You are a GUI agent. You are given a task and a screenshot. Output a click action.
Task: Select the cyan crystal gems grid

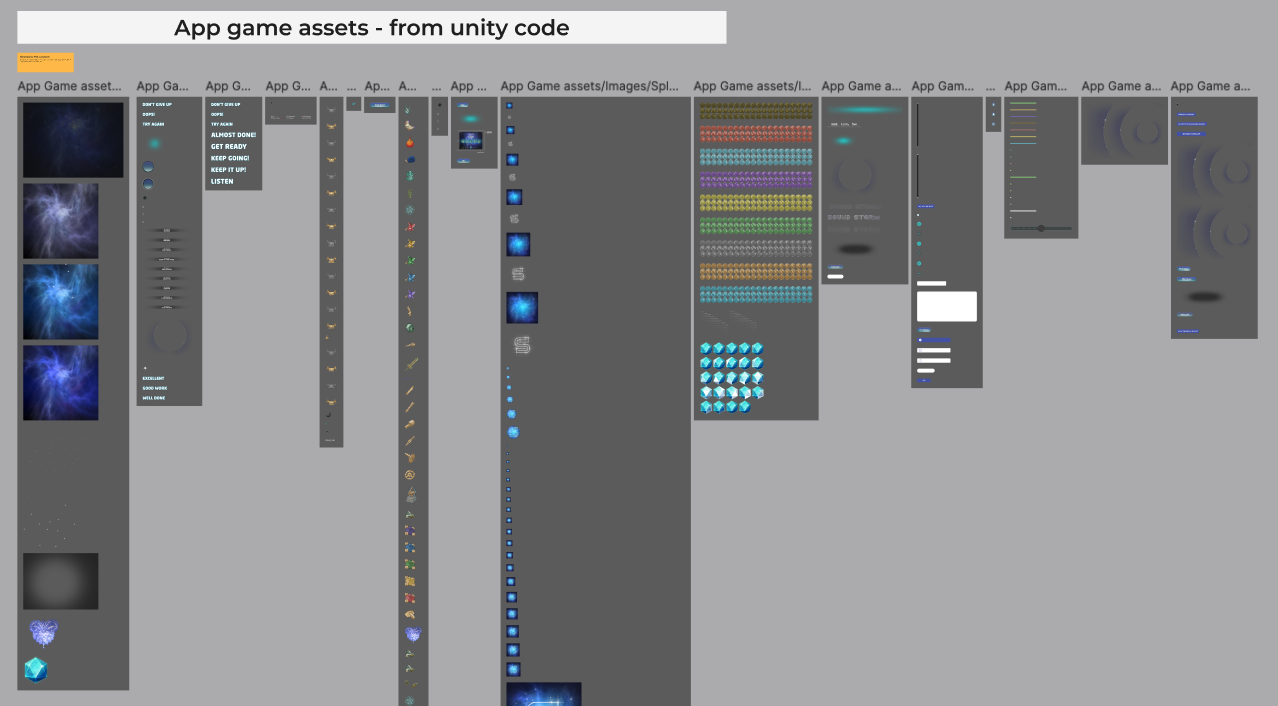pyautogui.click(x=731, y=377)
